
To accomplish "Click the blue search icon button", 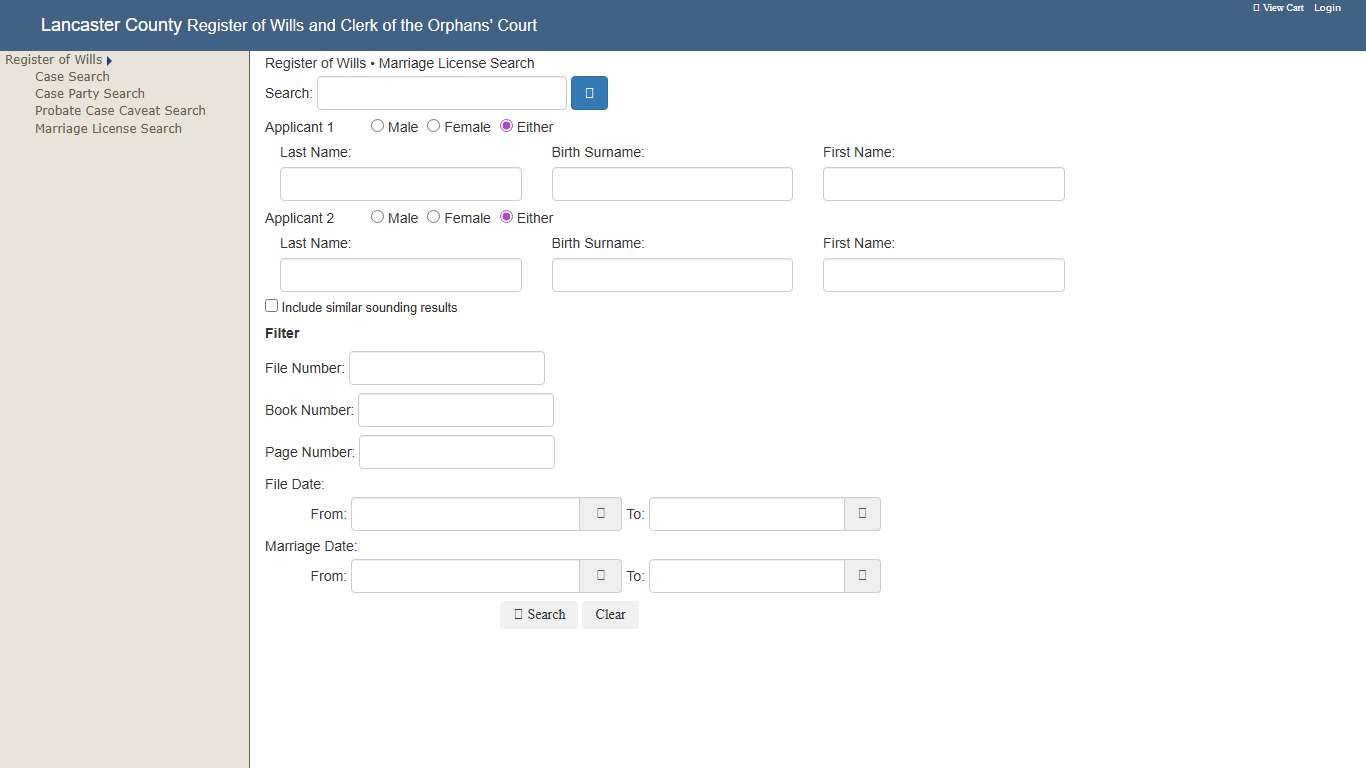I will pyautogui.click(x=589, y=93).
